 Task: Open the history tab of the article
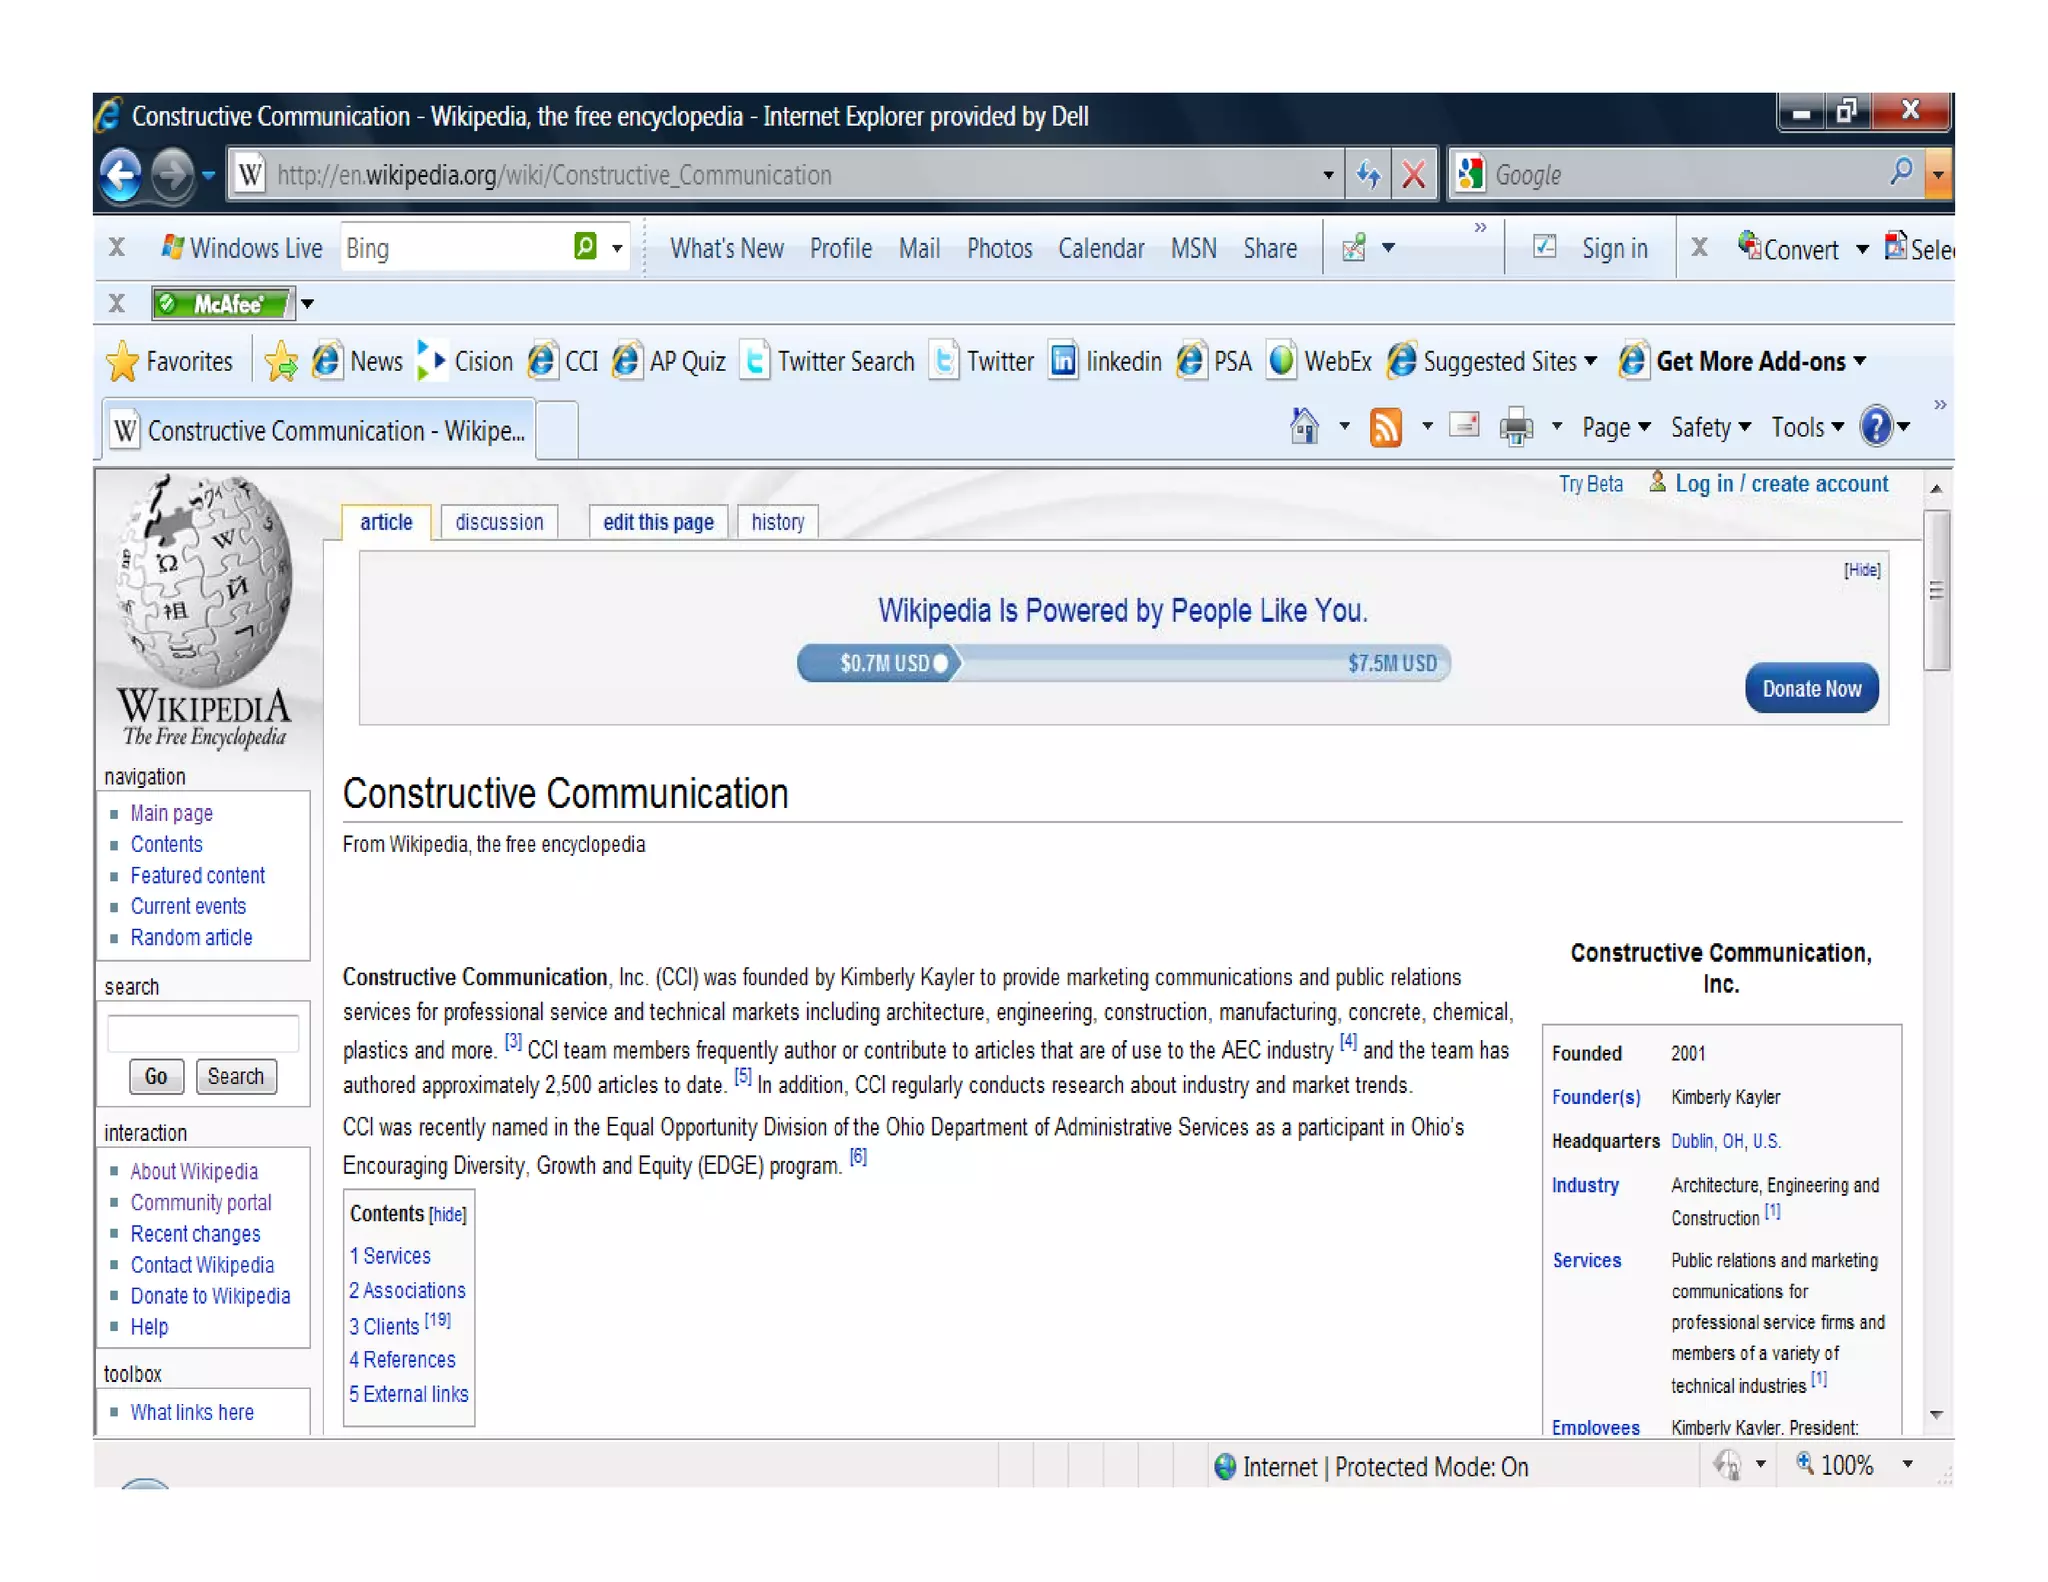(x=777, y=522)
